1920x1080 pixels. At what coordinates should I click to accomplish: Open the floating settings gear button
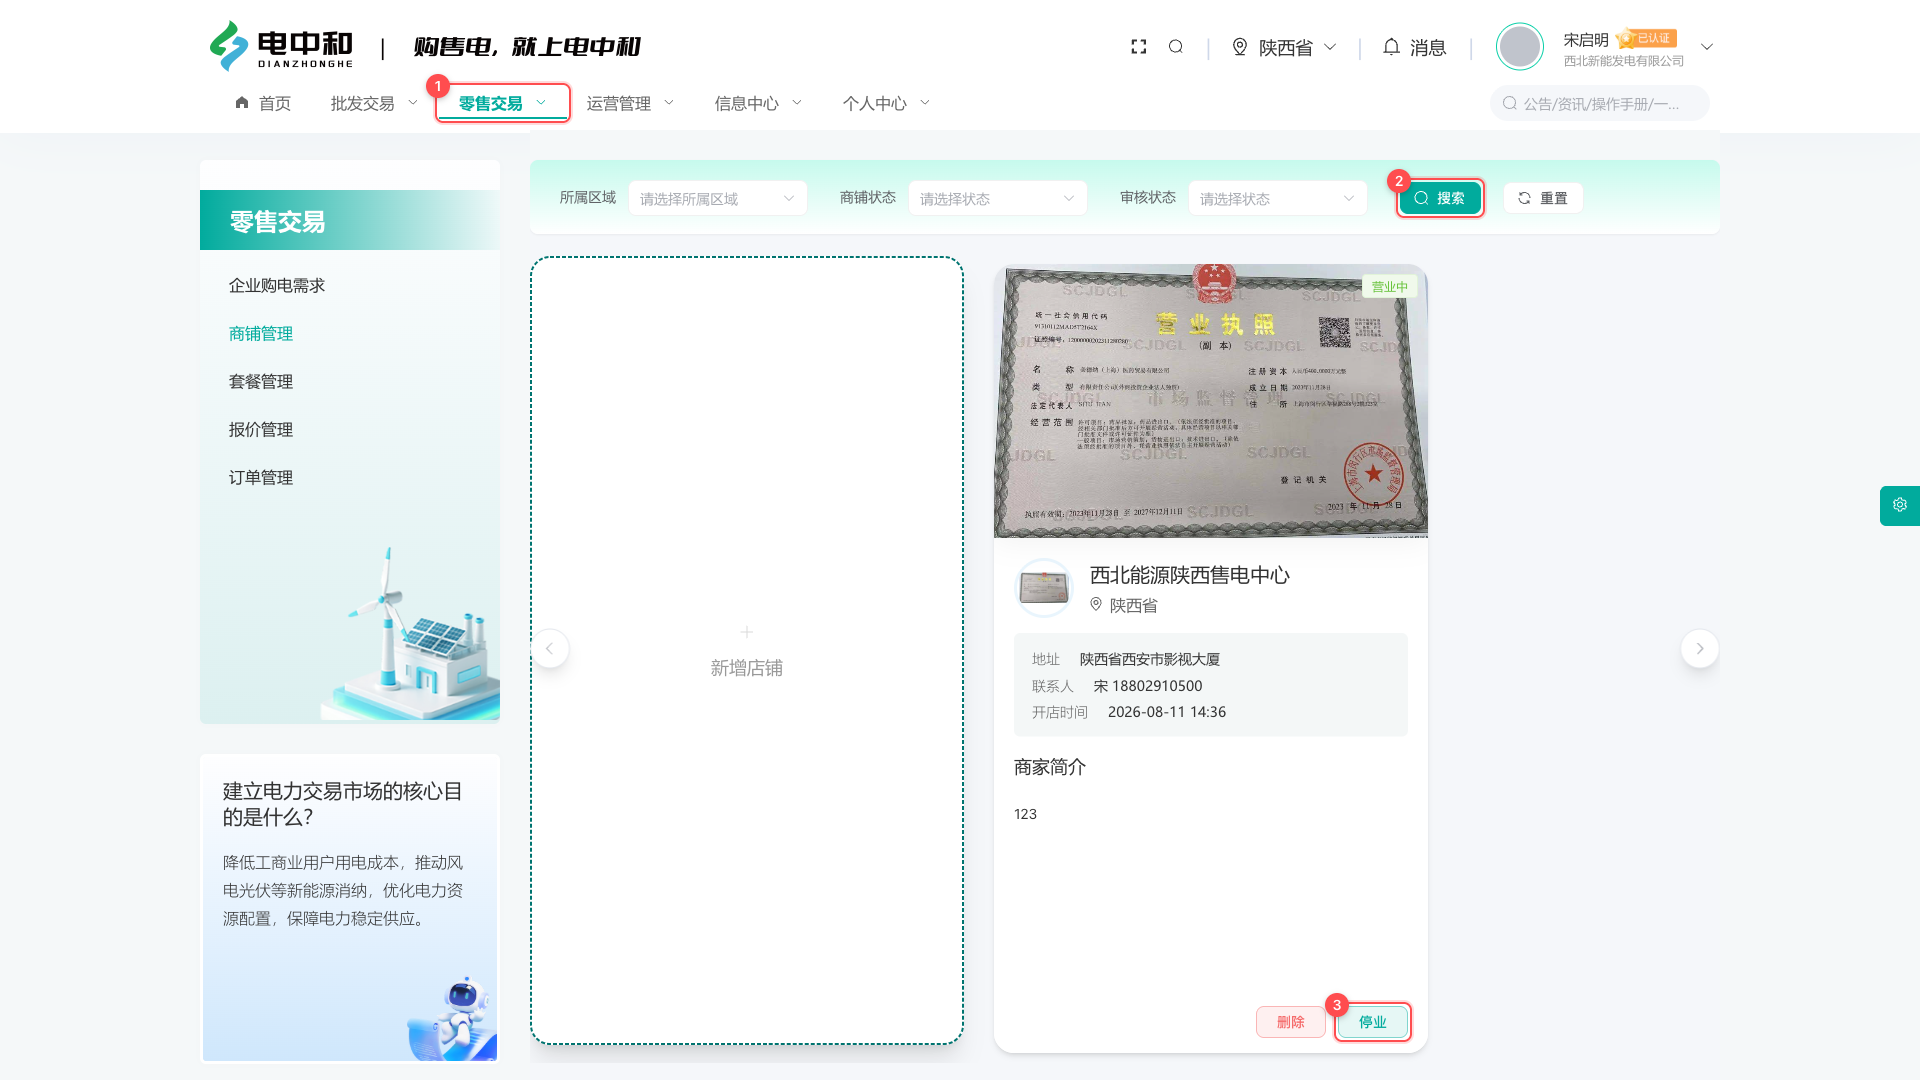[1900, 505]
